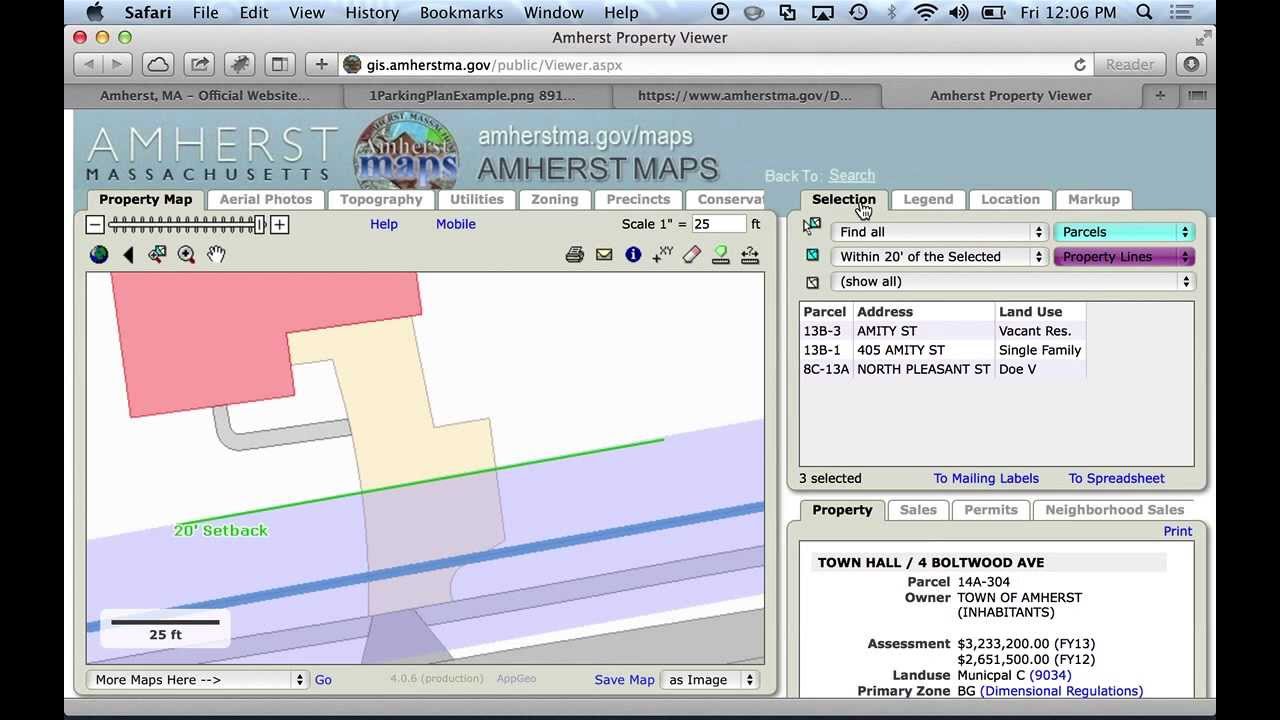Open the More Maps Here dropdown
The width and height of the screenshot is (1280, 720).
click(x=197, y=680)
